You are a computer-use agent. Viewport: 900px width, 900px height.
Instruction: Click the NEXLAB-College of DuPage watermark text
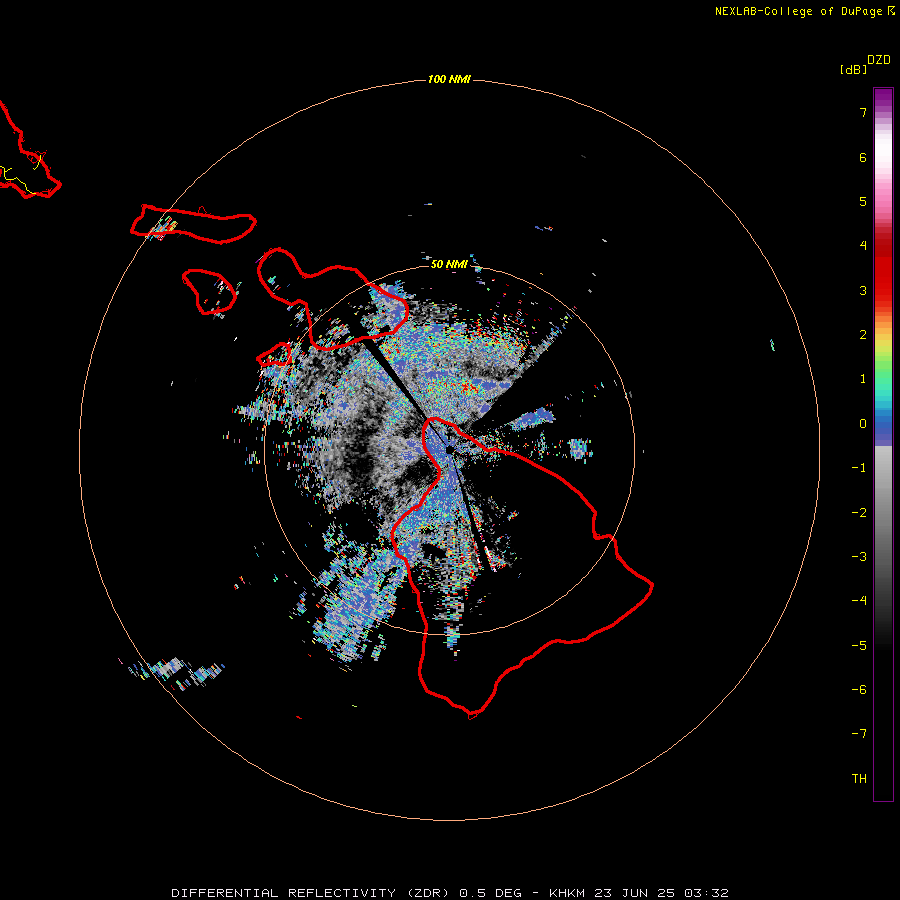805,11
